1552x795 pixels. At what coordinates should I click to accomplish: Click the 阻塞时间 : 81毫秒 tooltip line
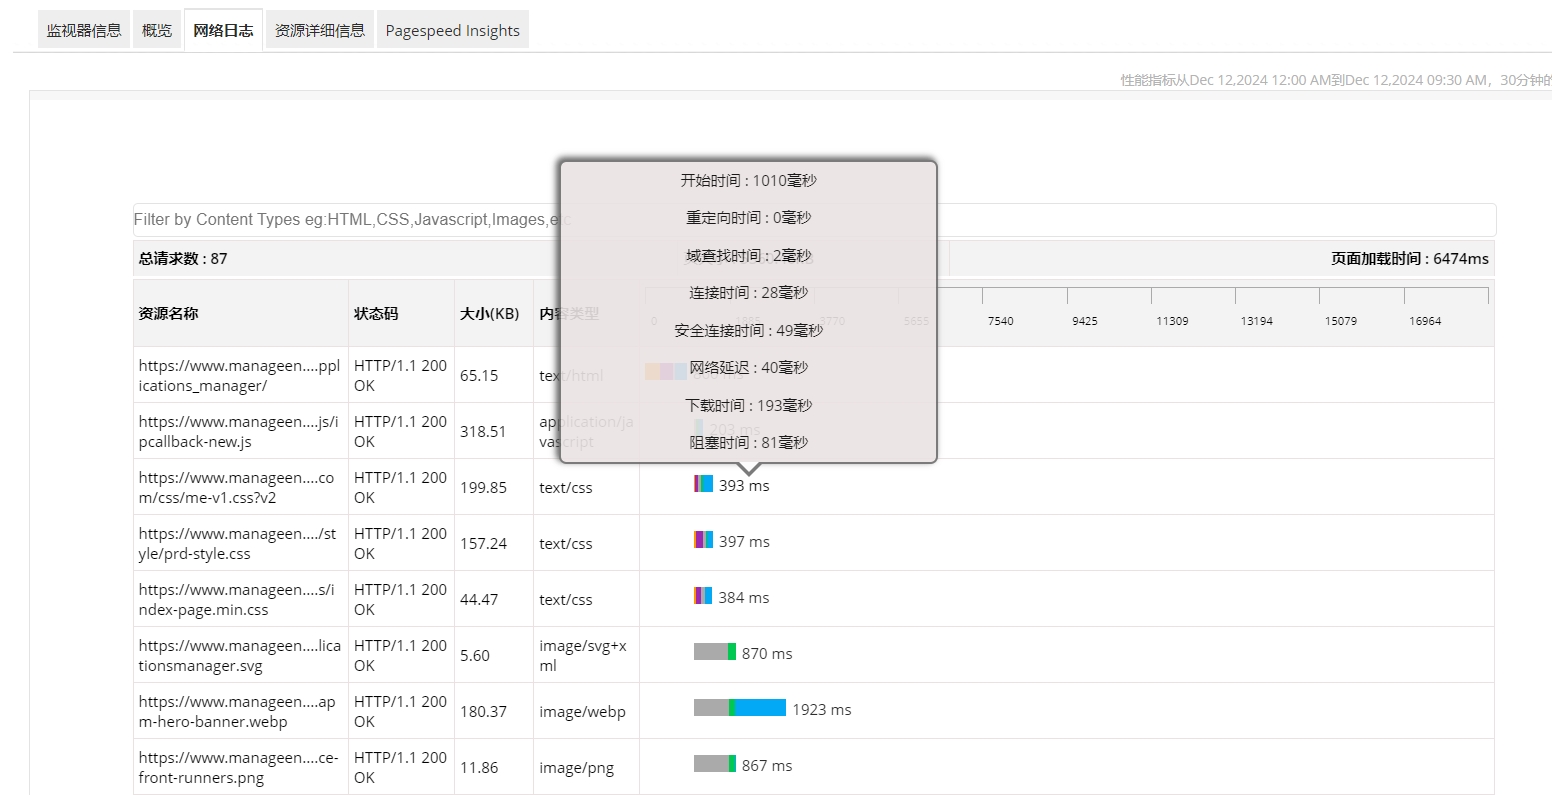749,442
